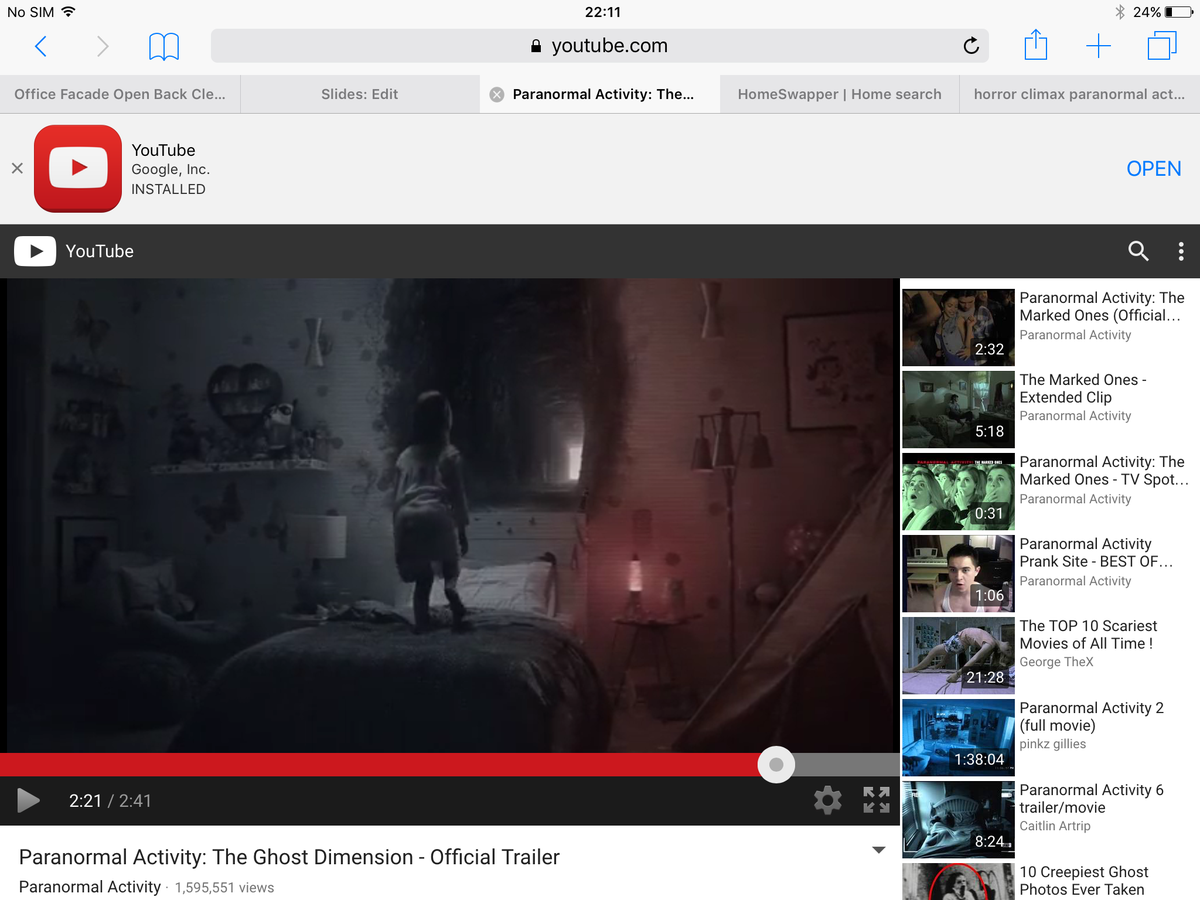1200x900 pixels.
Task: Enter fullscreen with expand icon
Action: click(x=876, y=800)
